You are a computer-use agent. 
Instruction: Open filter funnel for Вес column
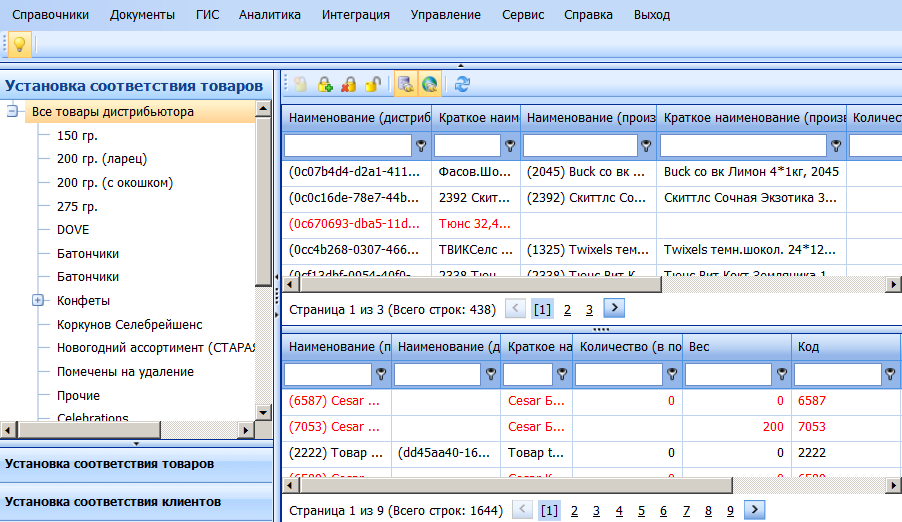[780, 375]
